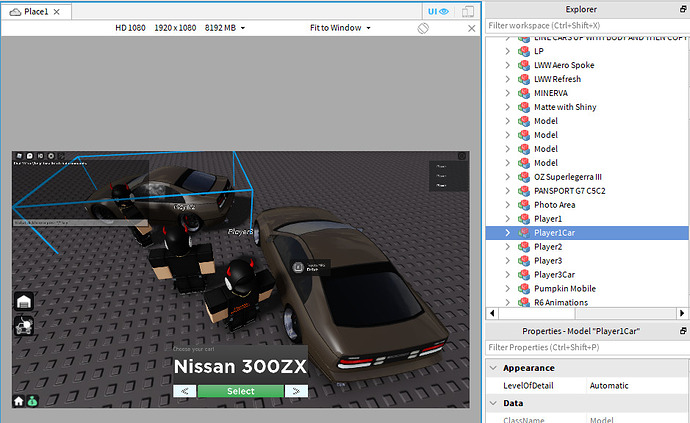The height and width of the screenshot is (423, 690).
Task: Select the Player3 tree item
Action: [548, 261]
